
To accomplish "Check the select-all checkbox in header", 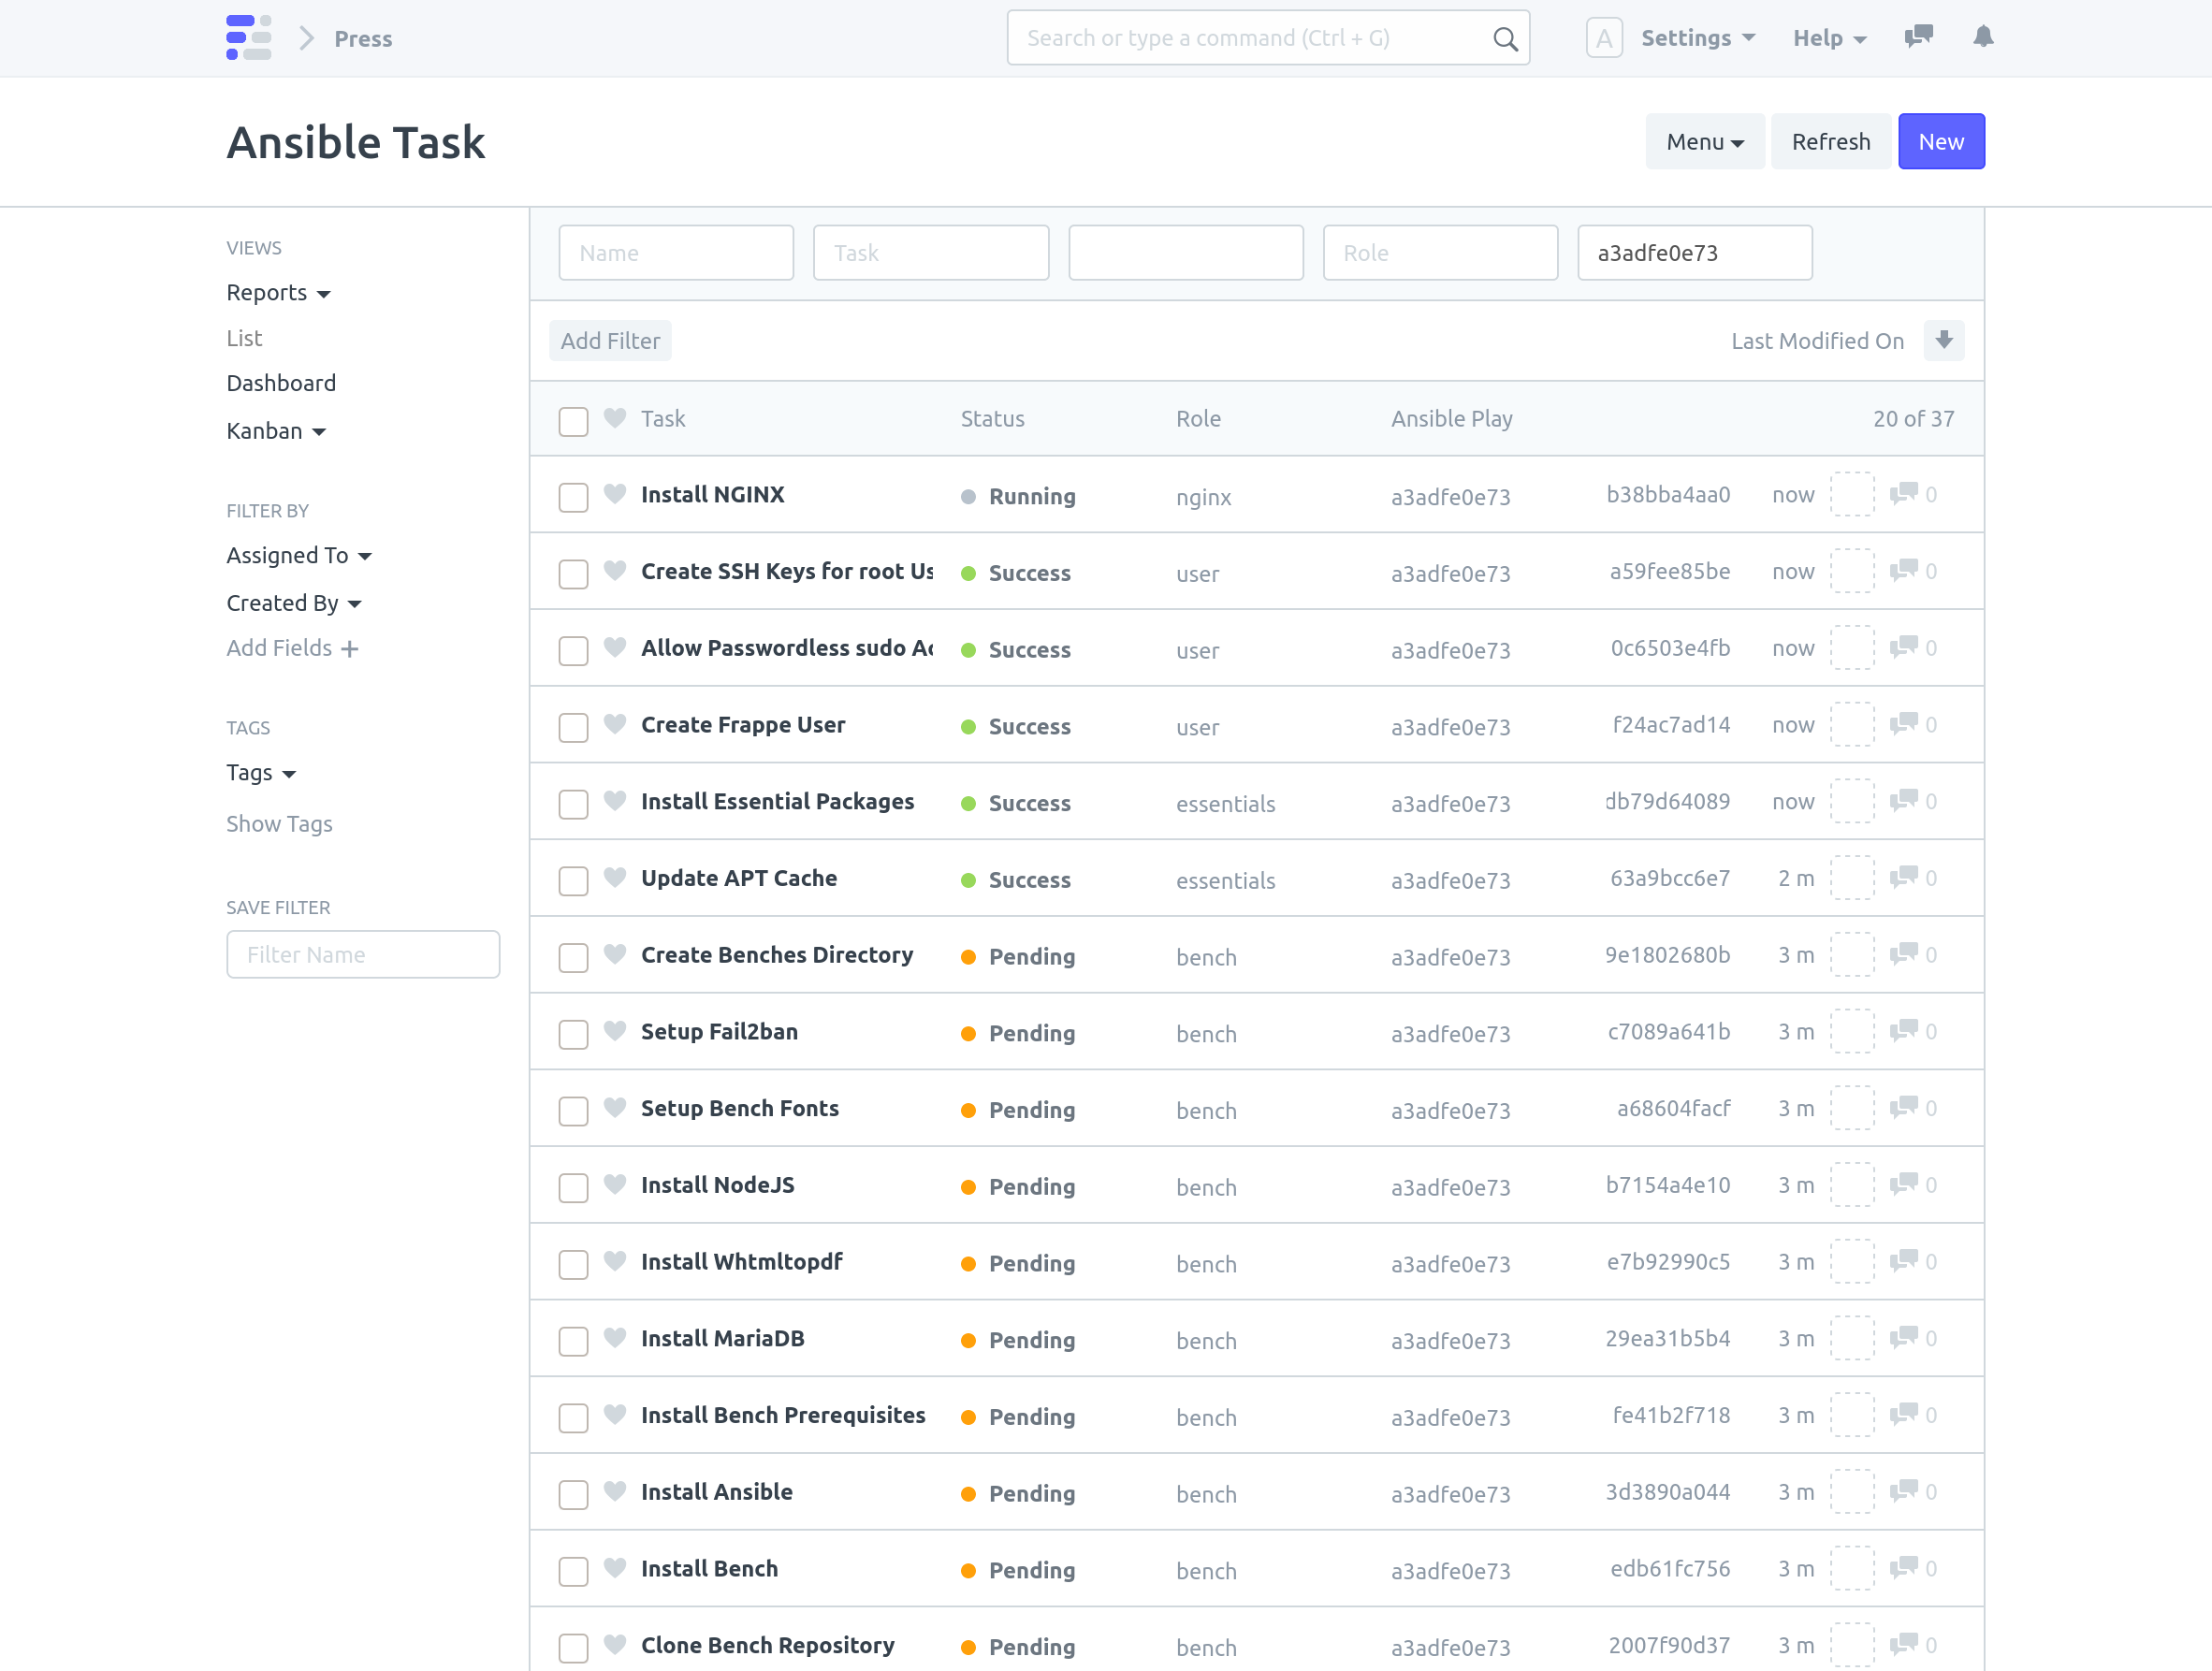I will [573, 421].
